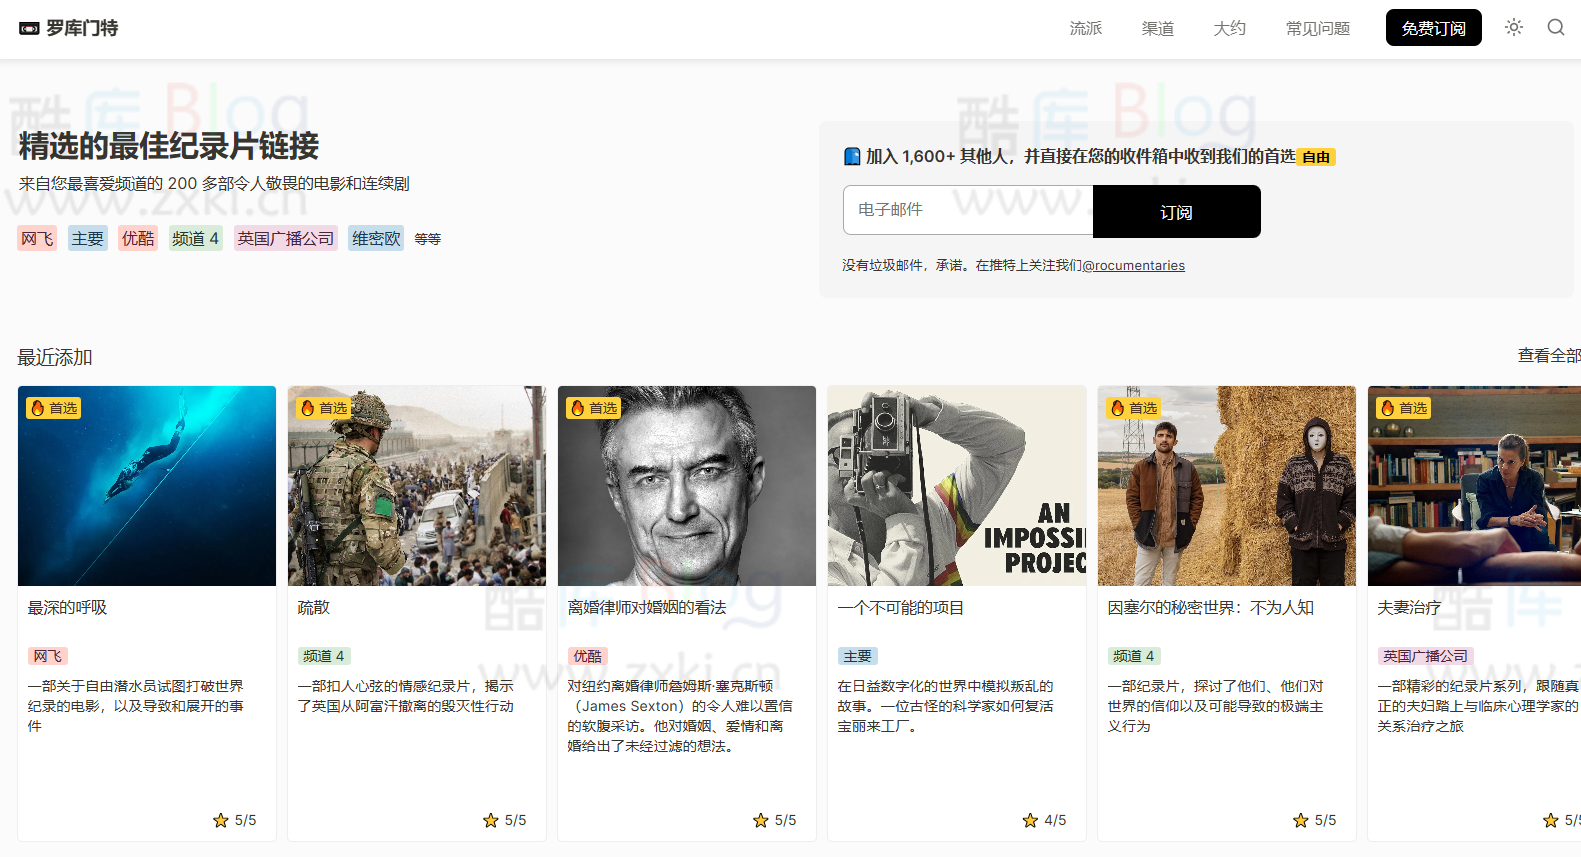
Task: Click the 频道 4 tag on 疏散 card
Action: pyautogui.click(x=323, y=656)
